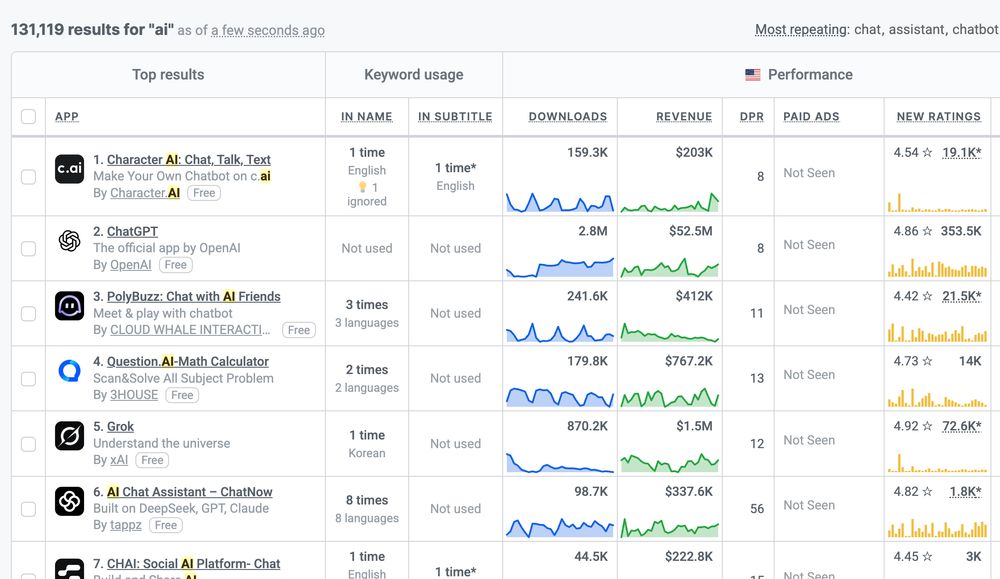Select the Character AI row checkbox
The height and width of the screenshot is (579, 1000).
pyautogui.click(x=28, y=177)
